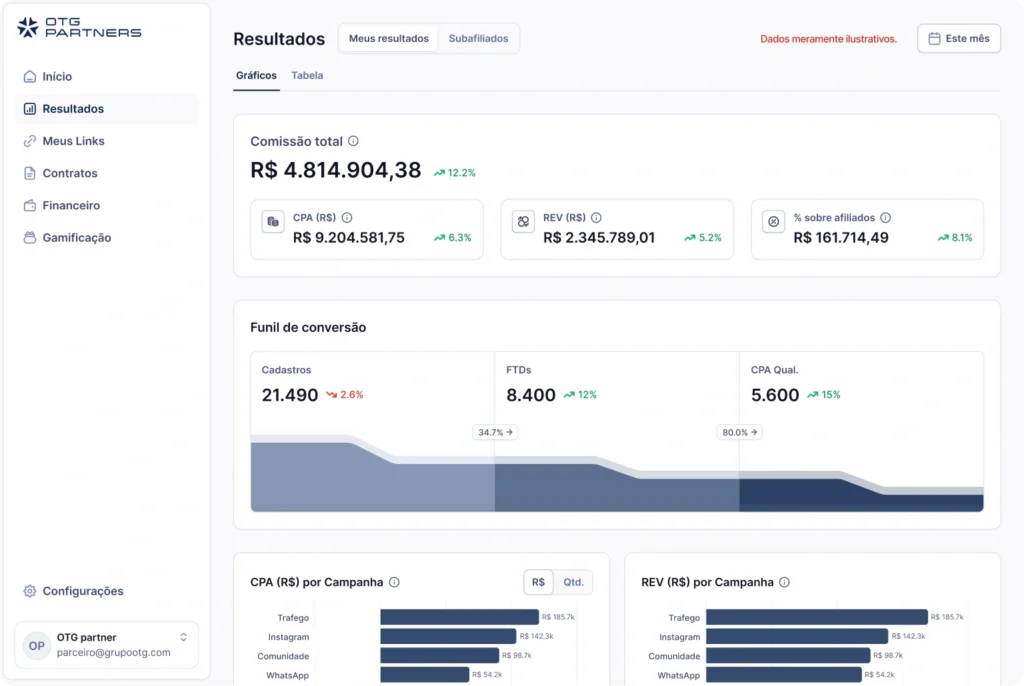Click info icon beside % sobre afiliados
1024x686 pixels.
pos(886,218)
